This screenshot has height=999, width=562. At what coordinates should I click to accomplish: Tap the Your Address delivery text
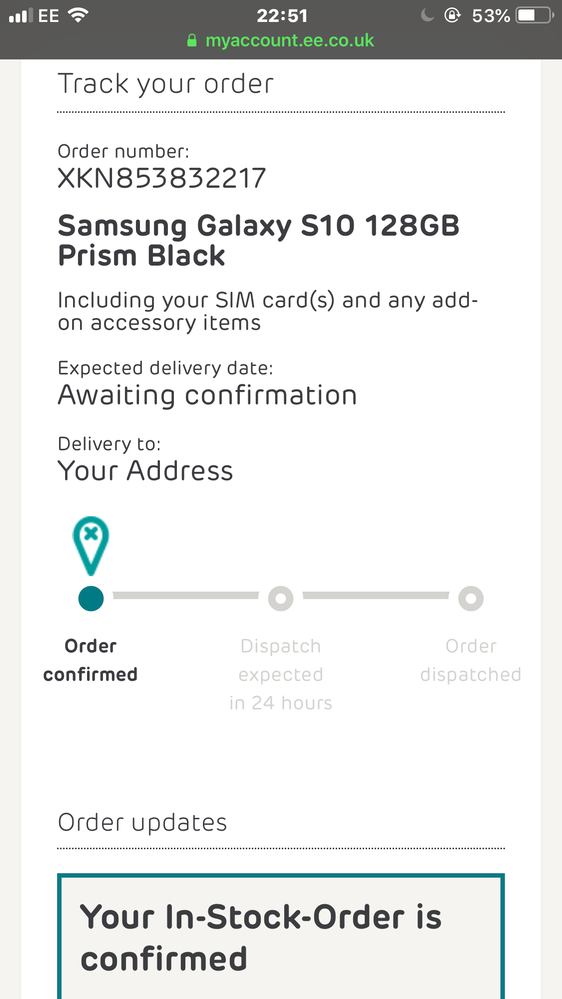click(145, 471)
